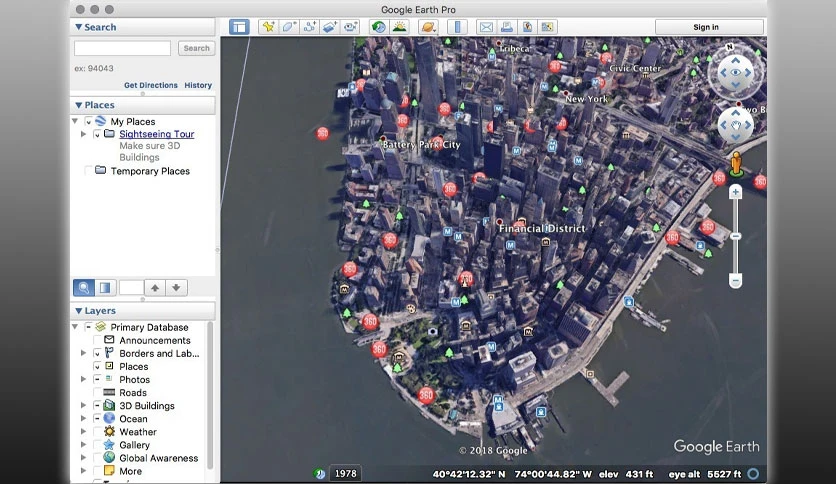836x484 pixels.
Task: Enable the Weather layer checkbox
Action: point(97,431)
